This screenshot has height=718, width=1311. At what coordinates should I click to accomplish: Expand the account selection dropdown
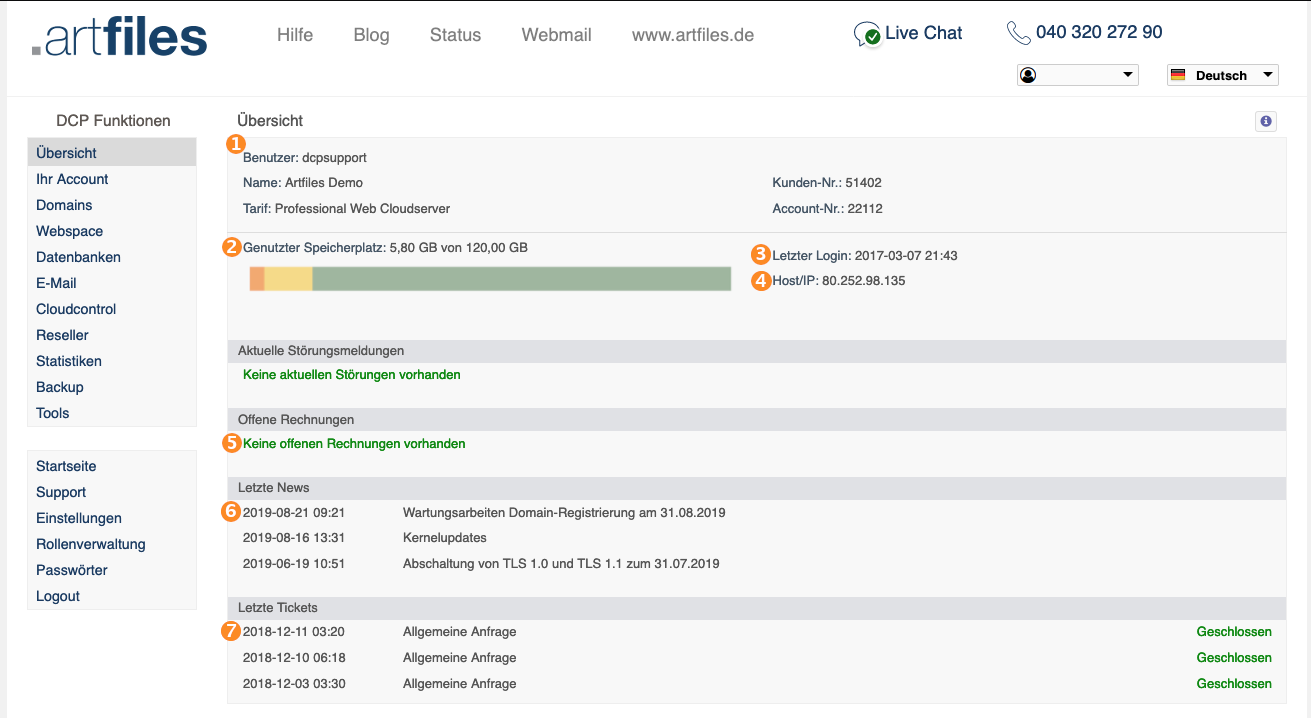(x=1077, y=74)
